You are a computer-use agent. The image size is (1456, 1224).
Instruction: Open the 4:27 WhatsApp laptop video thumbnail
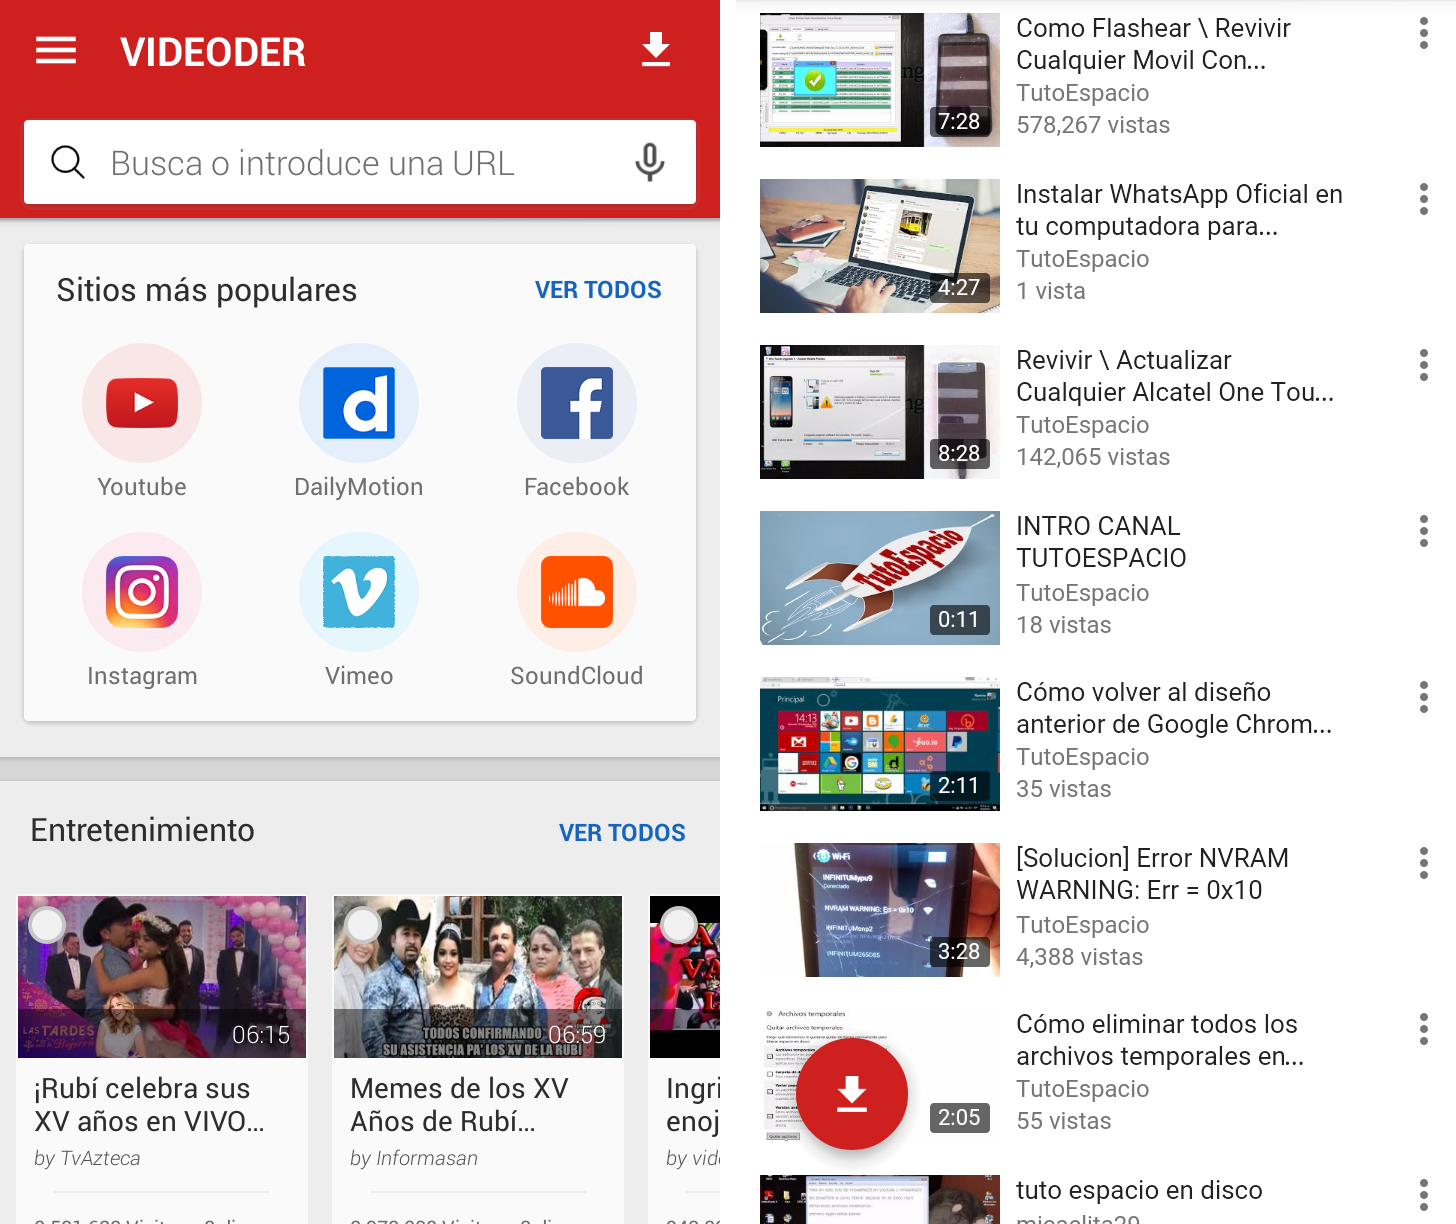pos(880,246)
